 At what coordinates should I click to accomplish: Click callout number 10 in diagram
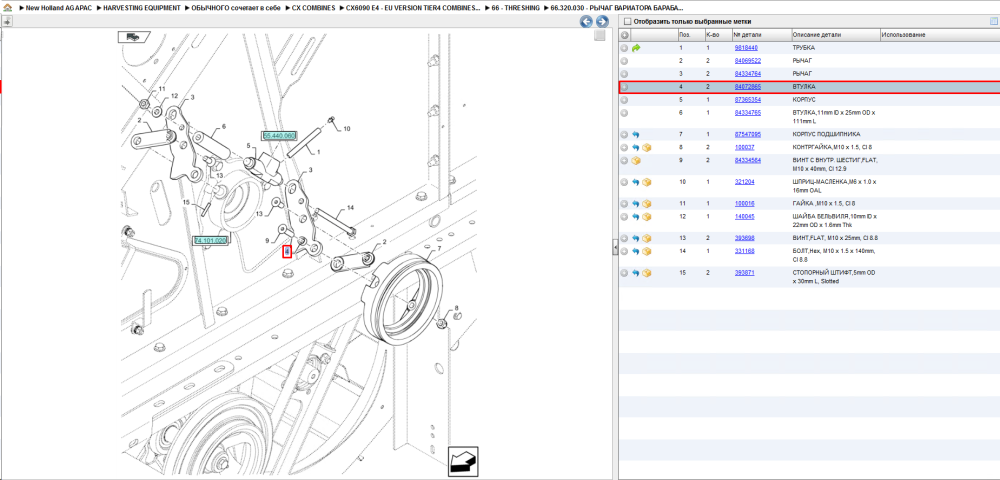pyautogui.click(x=347, y=129)
